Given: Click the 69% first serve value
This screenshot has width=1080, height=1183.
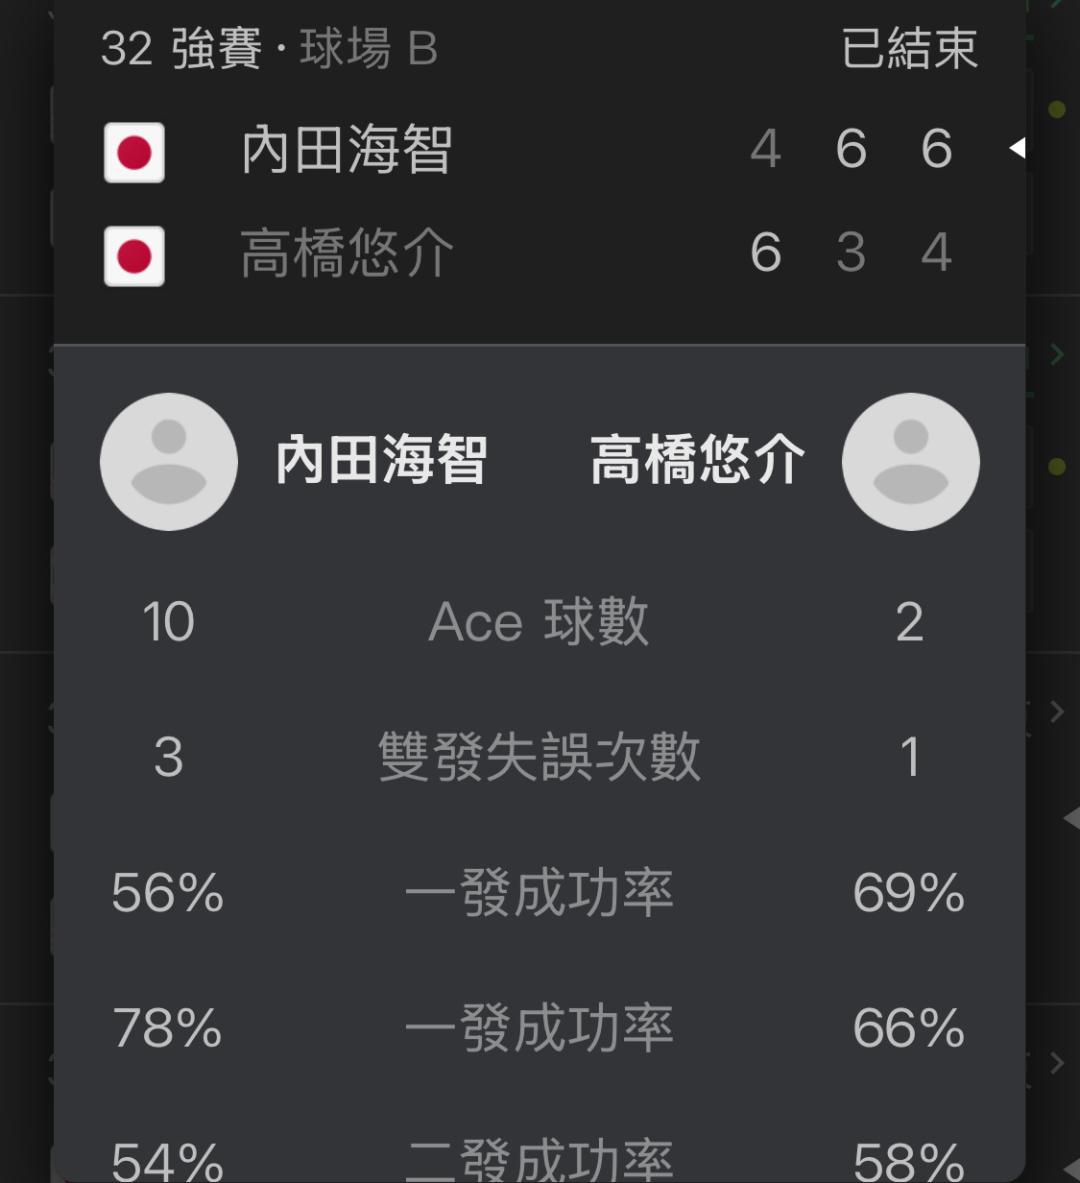Looking at the screenshot, I should [x=908, y=893].
